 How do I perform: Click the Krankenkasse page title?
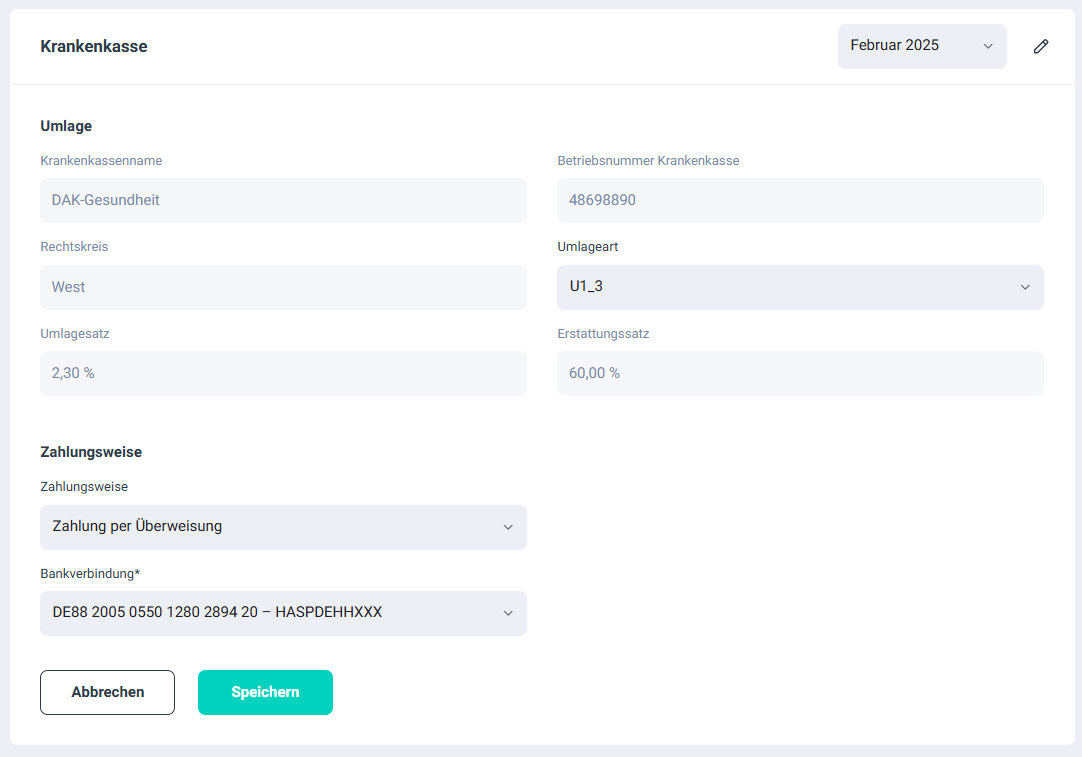(x=94, y=46)
